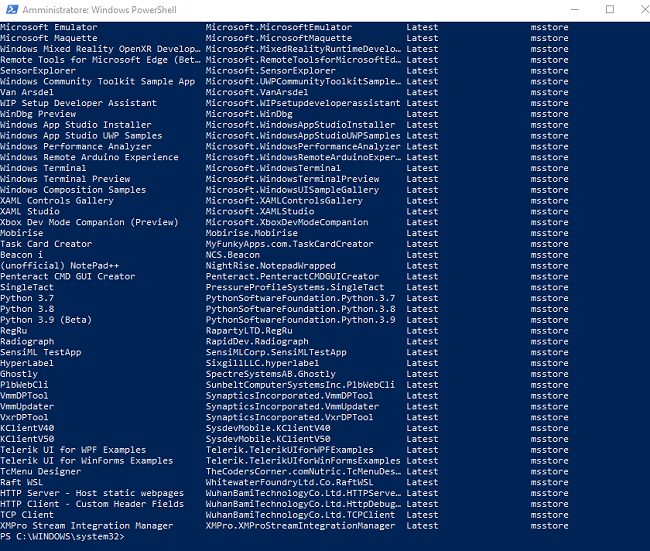The width and height of the screenshot is (650, 551).
Task: Click the ID 'PythonSoftwareFoundation.Python.3.8'
Action: [301, 309]
